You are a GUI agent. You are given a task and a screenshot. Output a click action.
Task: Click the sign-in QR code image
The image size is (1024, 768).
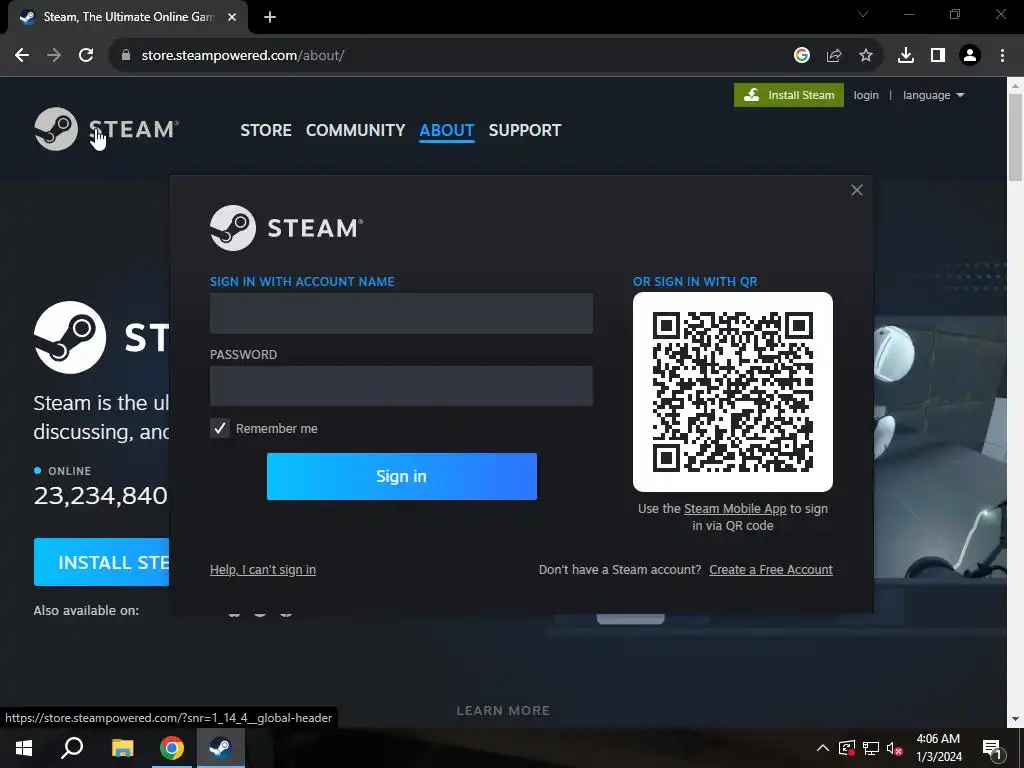(x=733, y=392)
